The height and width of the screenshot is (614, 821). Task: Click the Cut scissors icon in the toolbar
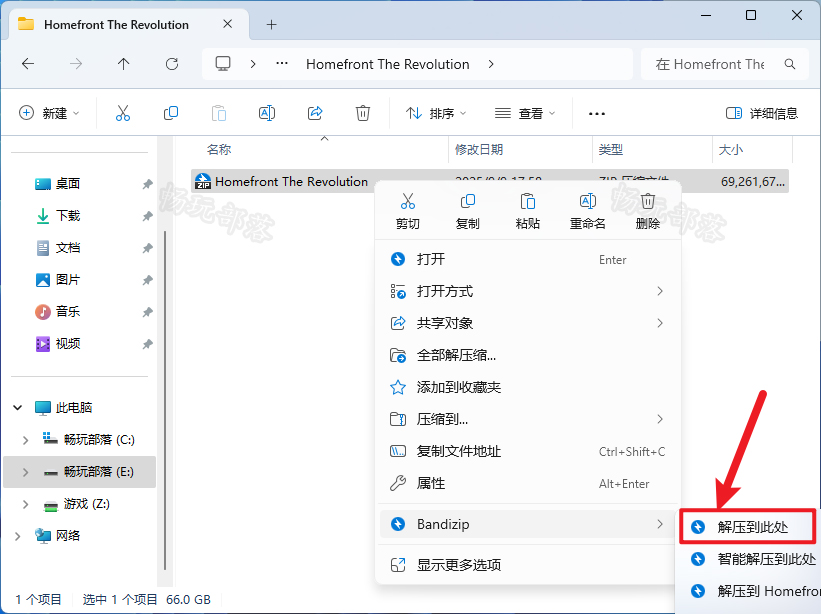[123, 113]
